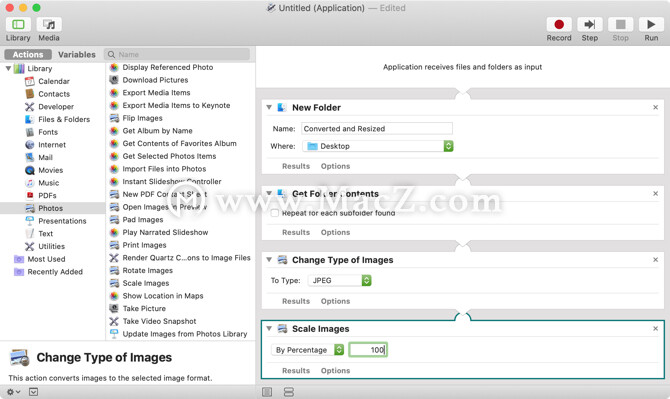This screenshot has width=670, height=399.
Task: Select Take Video Snapshot action
Action: (159, 321)
